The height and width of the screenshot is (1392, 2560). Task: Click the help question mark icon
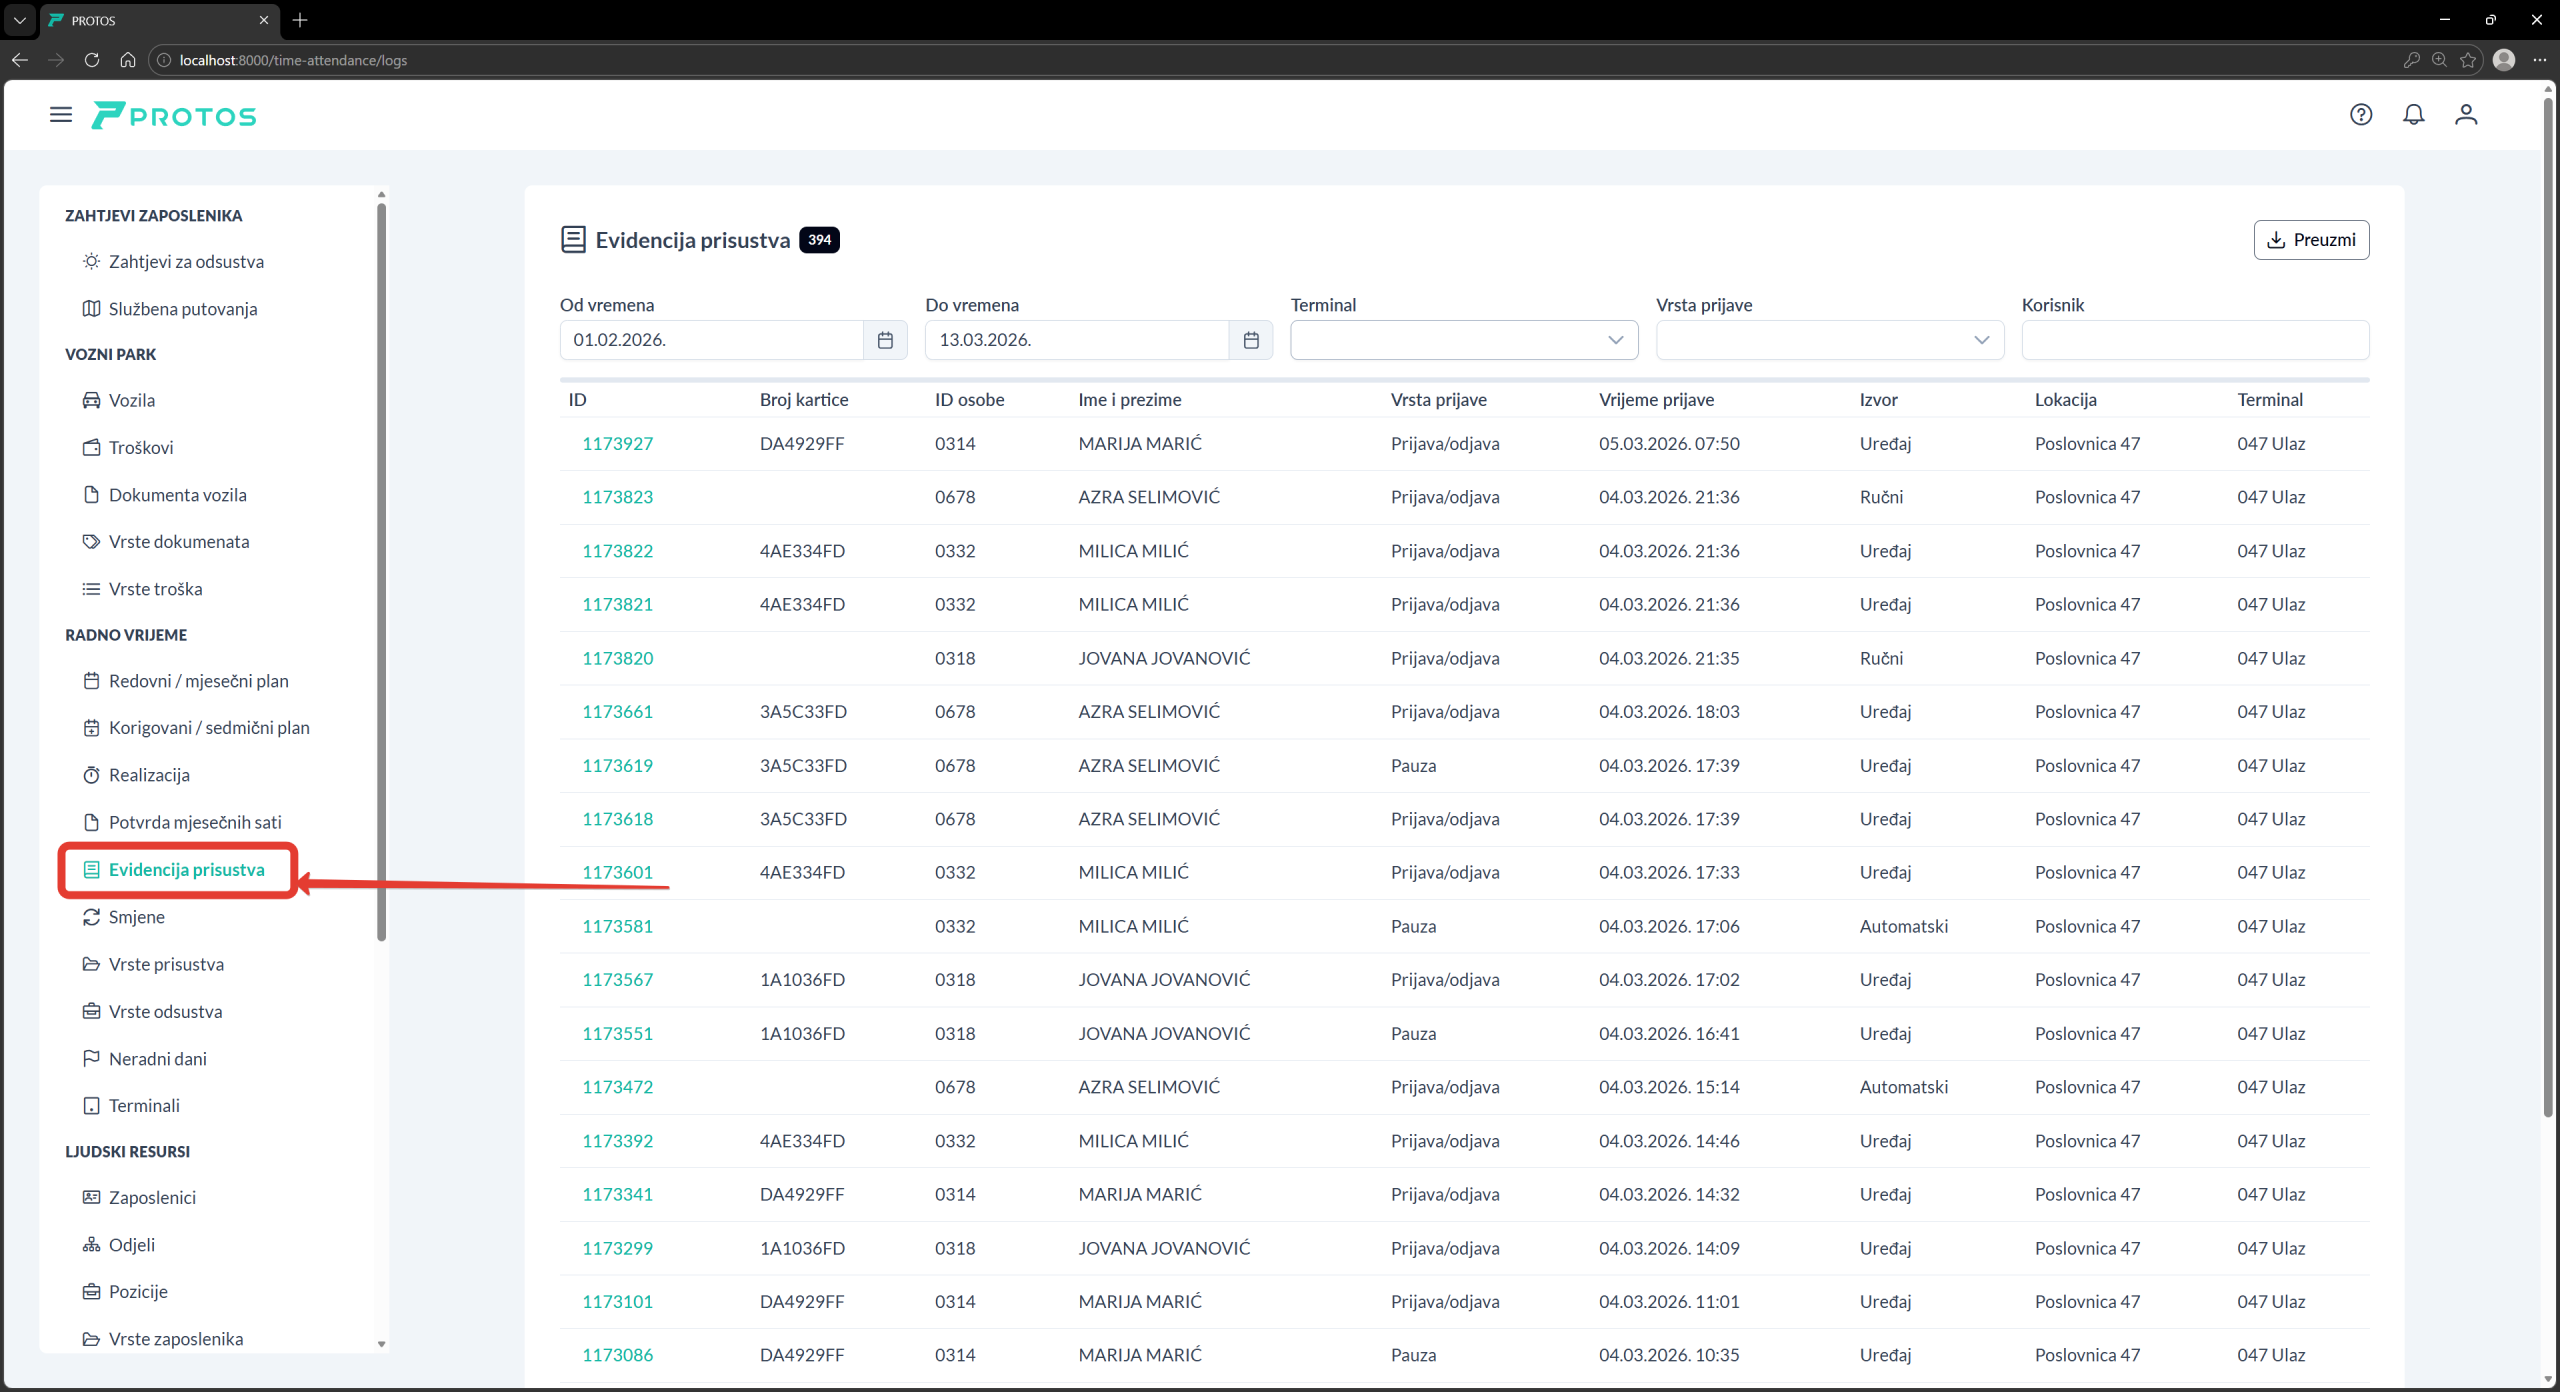click(2360, 115)
